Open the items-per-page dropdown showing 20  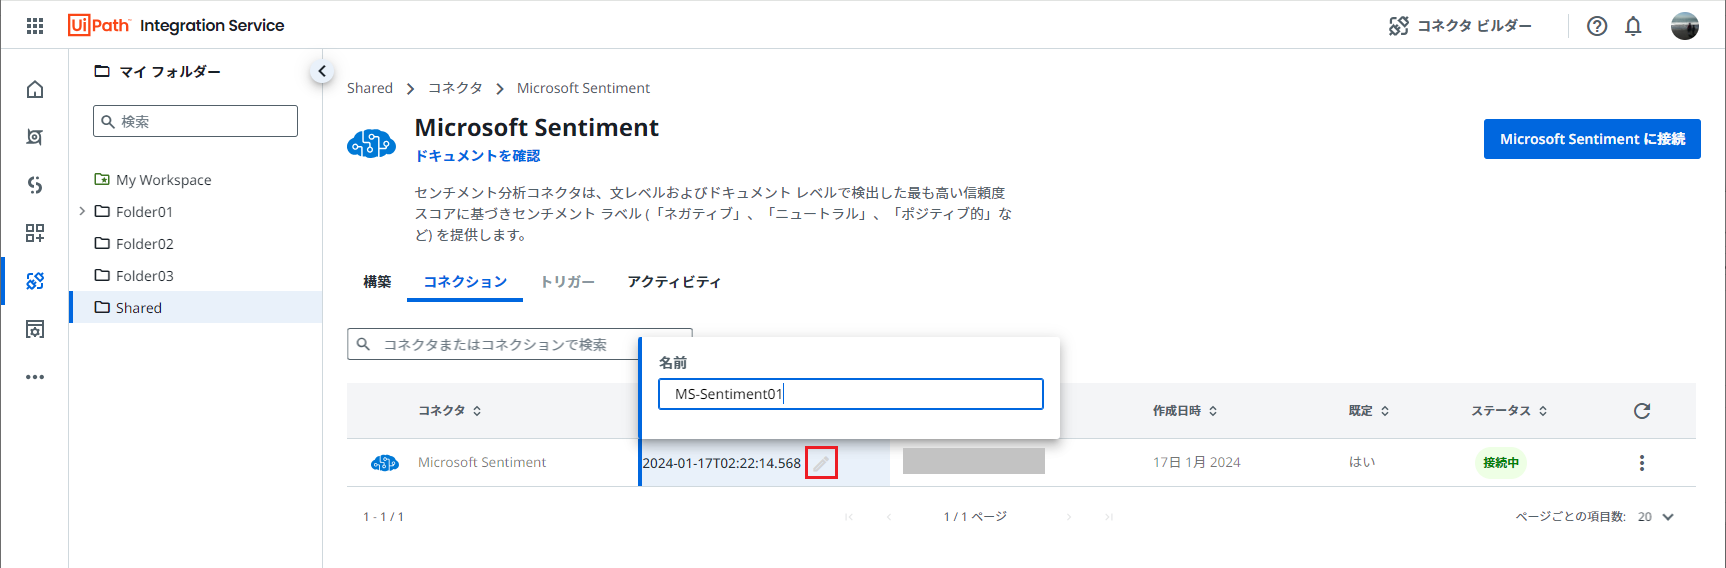1656,517
